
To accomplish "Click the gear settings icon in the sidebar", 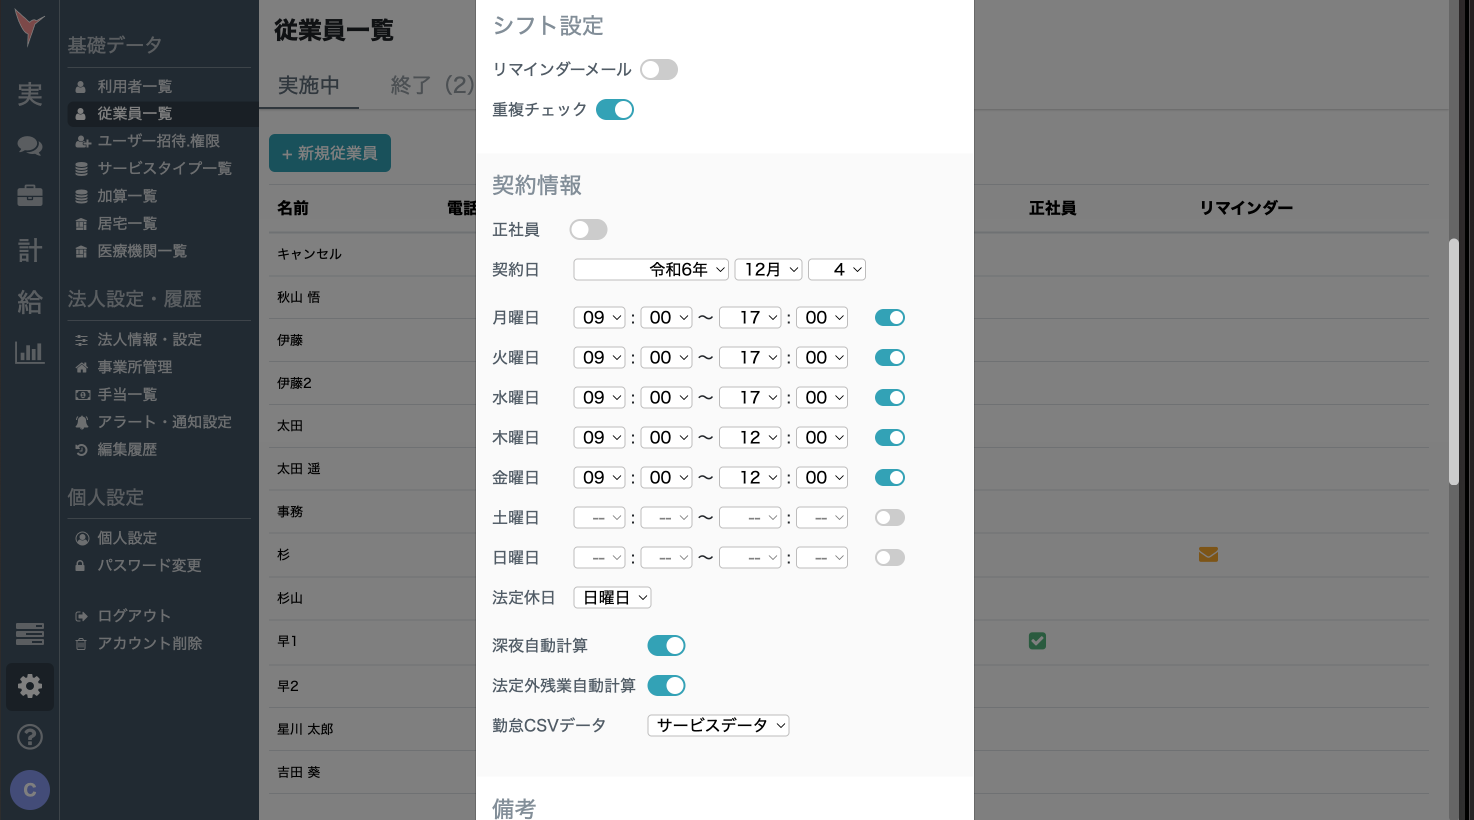I will pos(29,686).
